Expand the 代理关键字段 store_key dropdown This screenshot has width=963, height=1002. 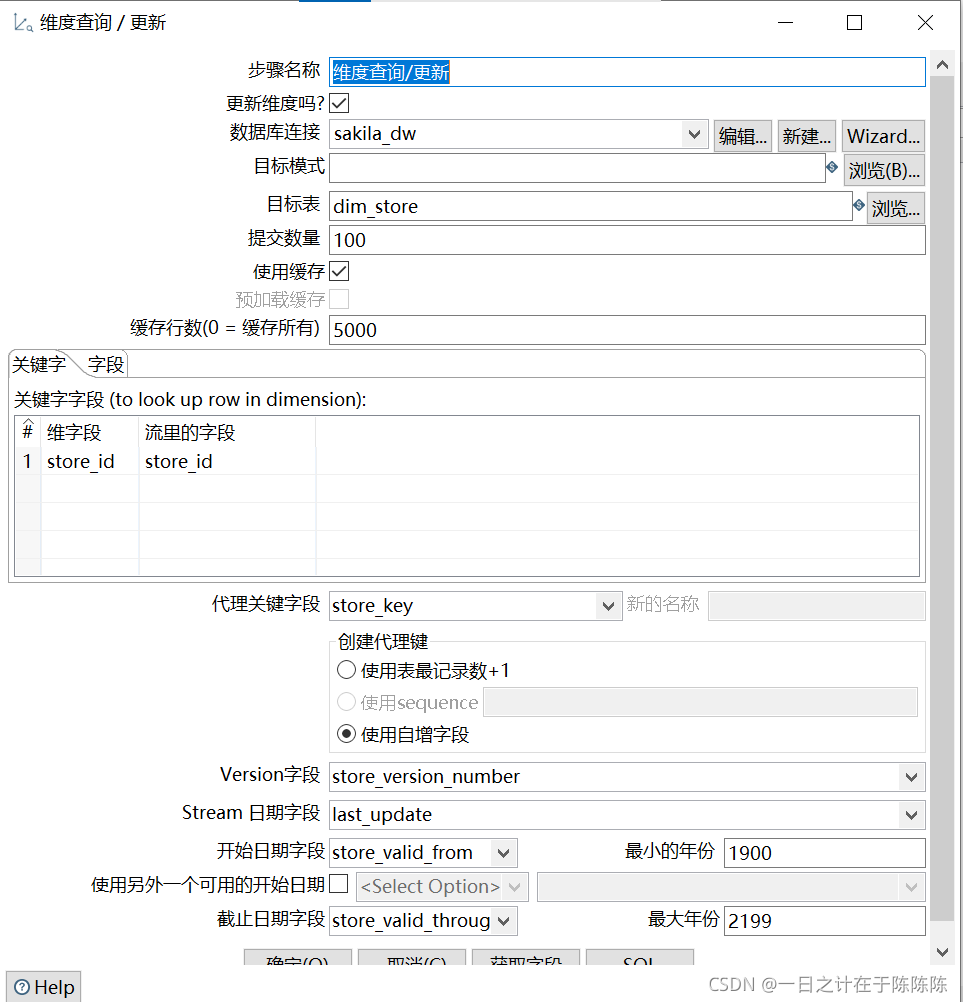pos(608,606)
